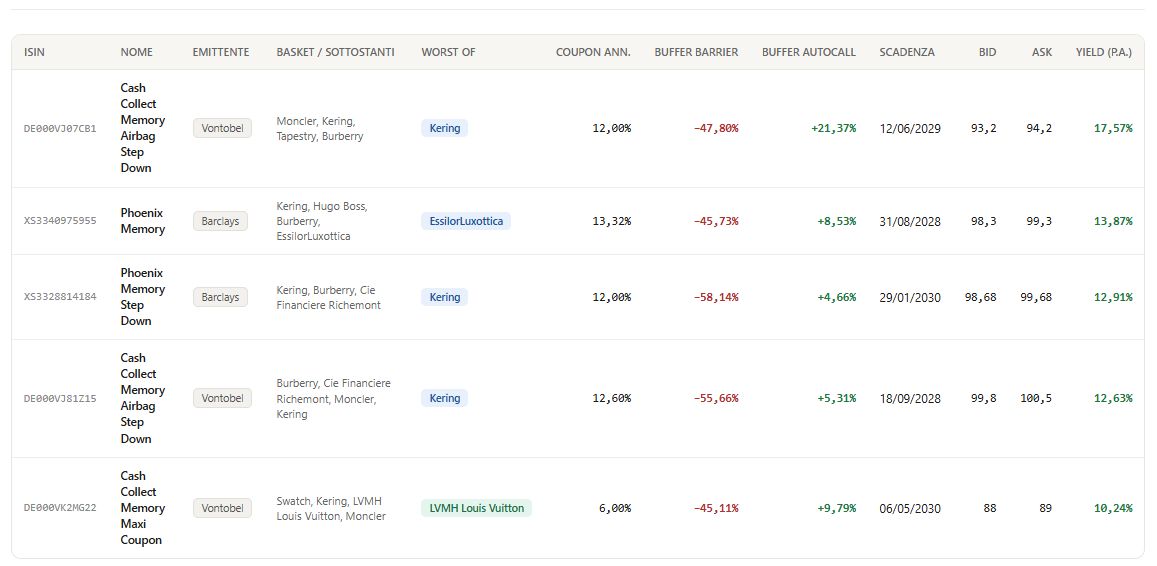Click yield value 12,91%

click(x=1113, y=297)
